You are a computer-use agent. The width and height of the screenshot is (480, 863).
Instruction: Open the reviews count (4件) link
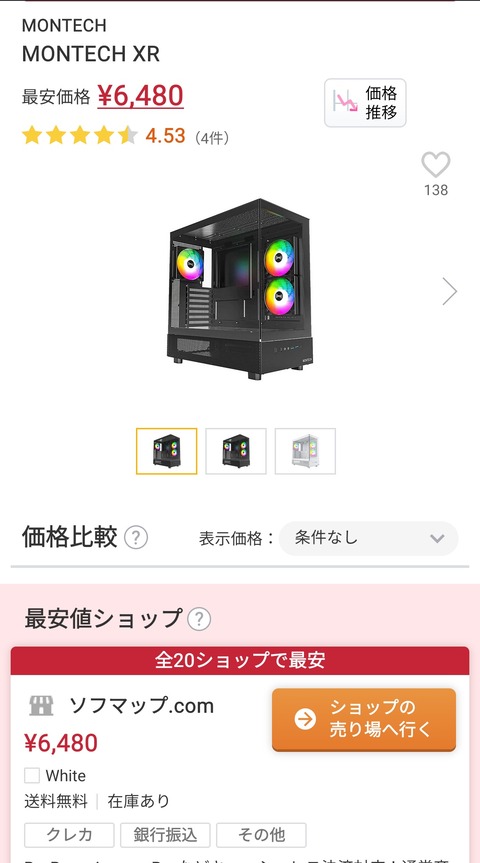click(212, 138)
